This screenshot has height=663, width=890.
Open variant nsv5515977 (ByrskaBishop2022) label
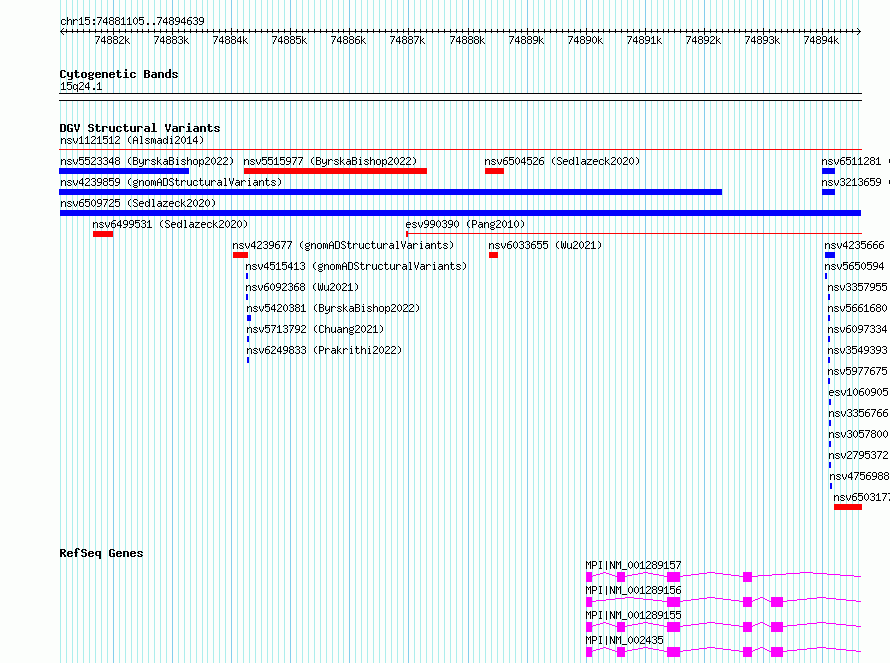(x=330, y=161)
